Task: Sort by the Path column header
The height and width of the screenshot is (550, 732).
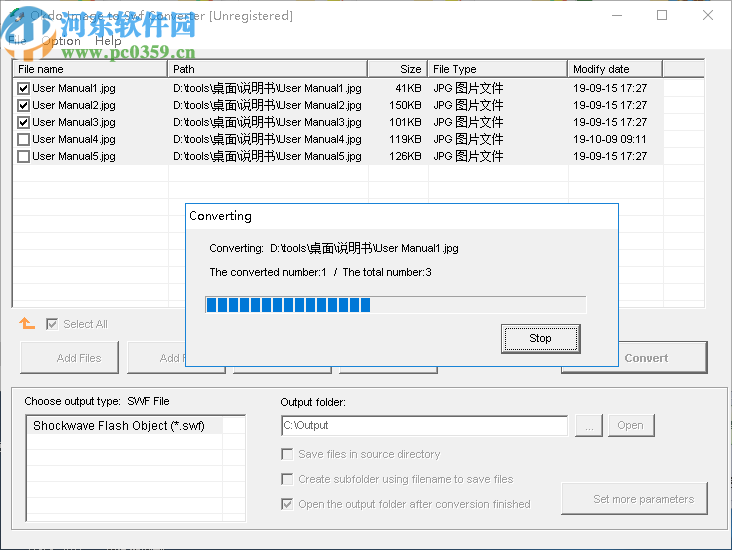Action: click(267, 69)
